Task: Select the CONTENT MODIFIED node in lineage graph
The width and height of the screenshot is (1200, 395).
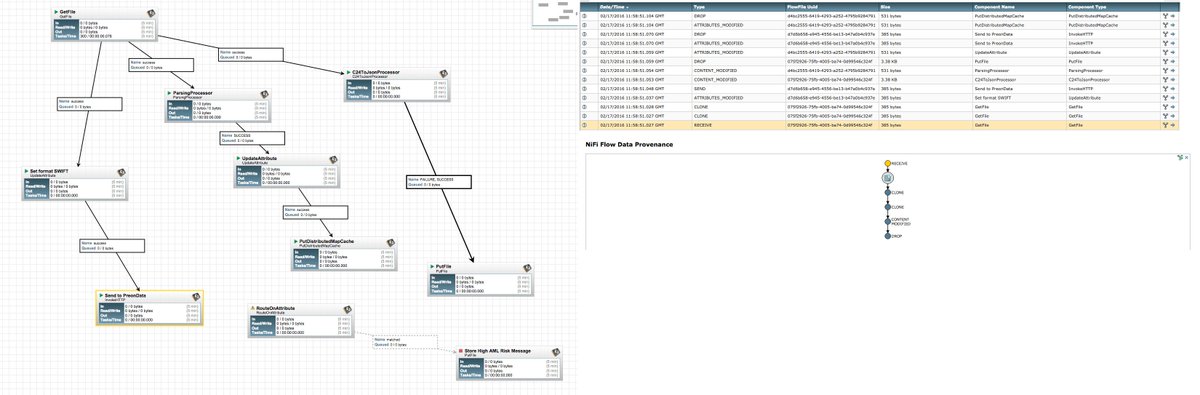Action: (887, 221)
